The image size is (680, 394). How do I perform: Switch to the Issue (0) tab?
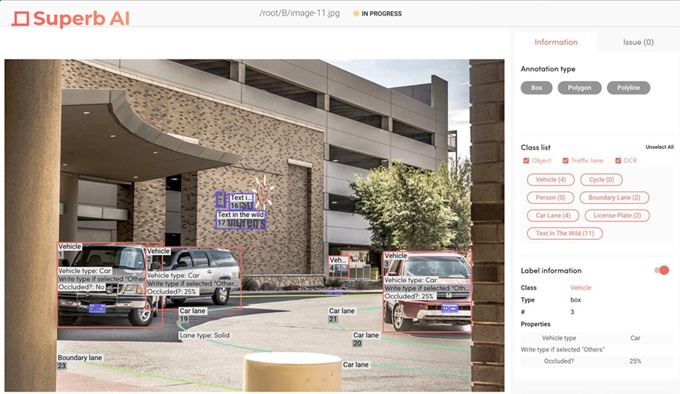coord(638,42)
